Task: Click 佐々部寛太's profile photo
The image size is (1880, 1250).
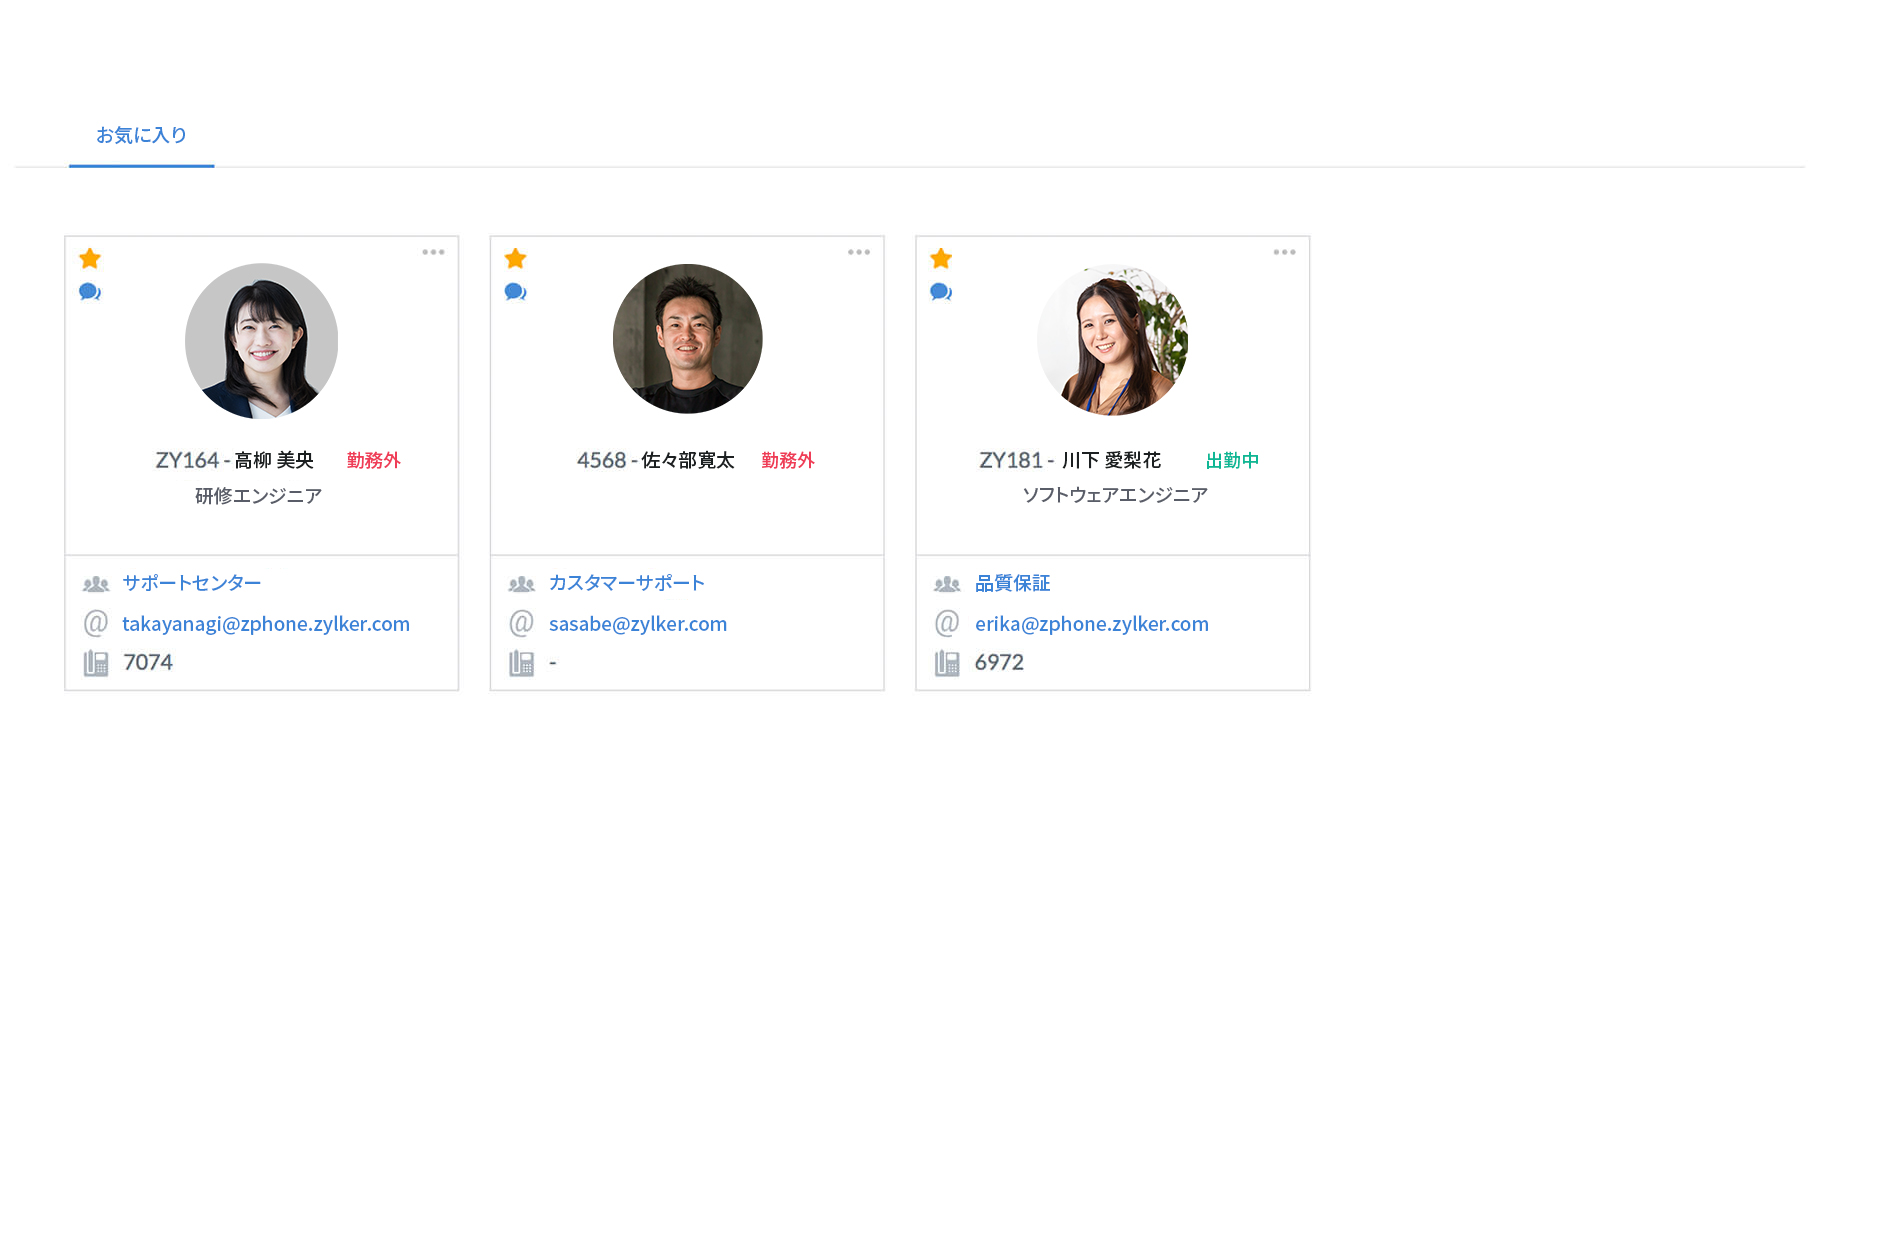Action: point(687,340)
